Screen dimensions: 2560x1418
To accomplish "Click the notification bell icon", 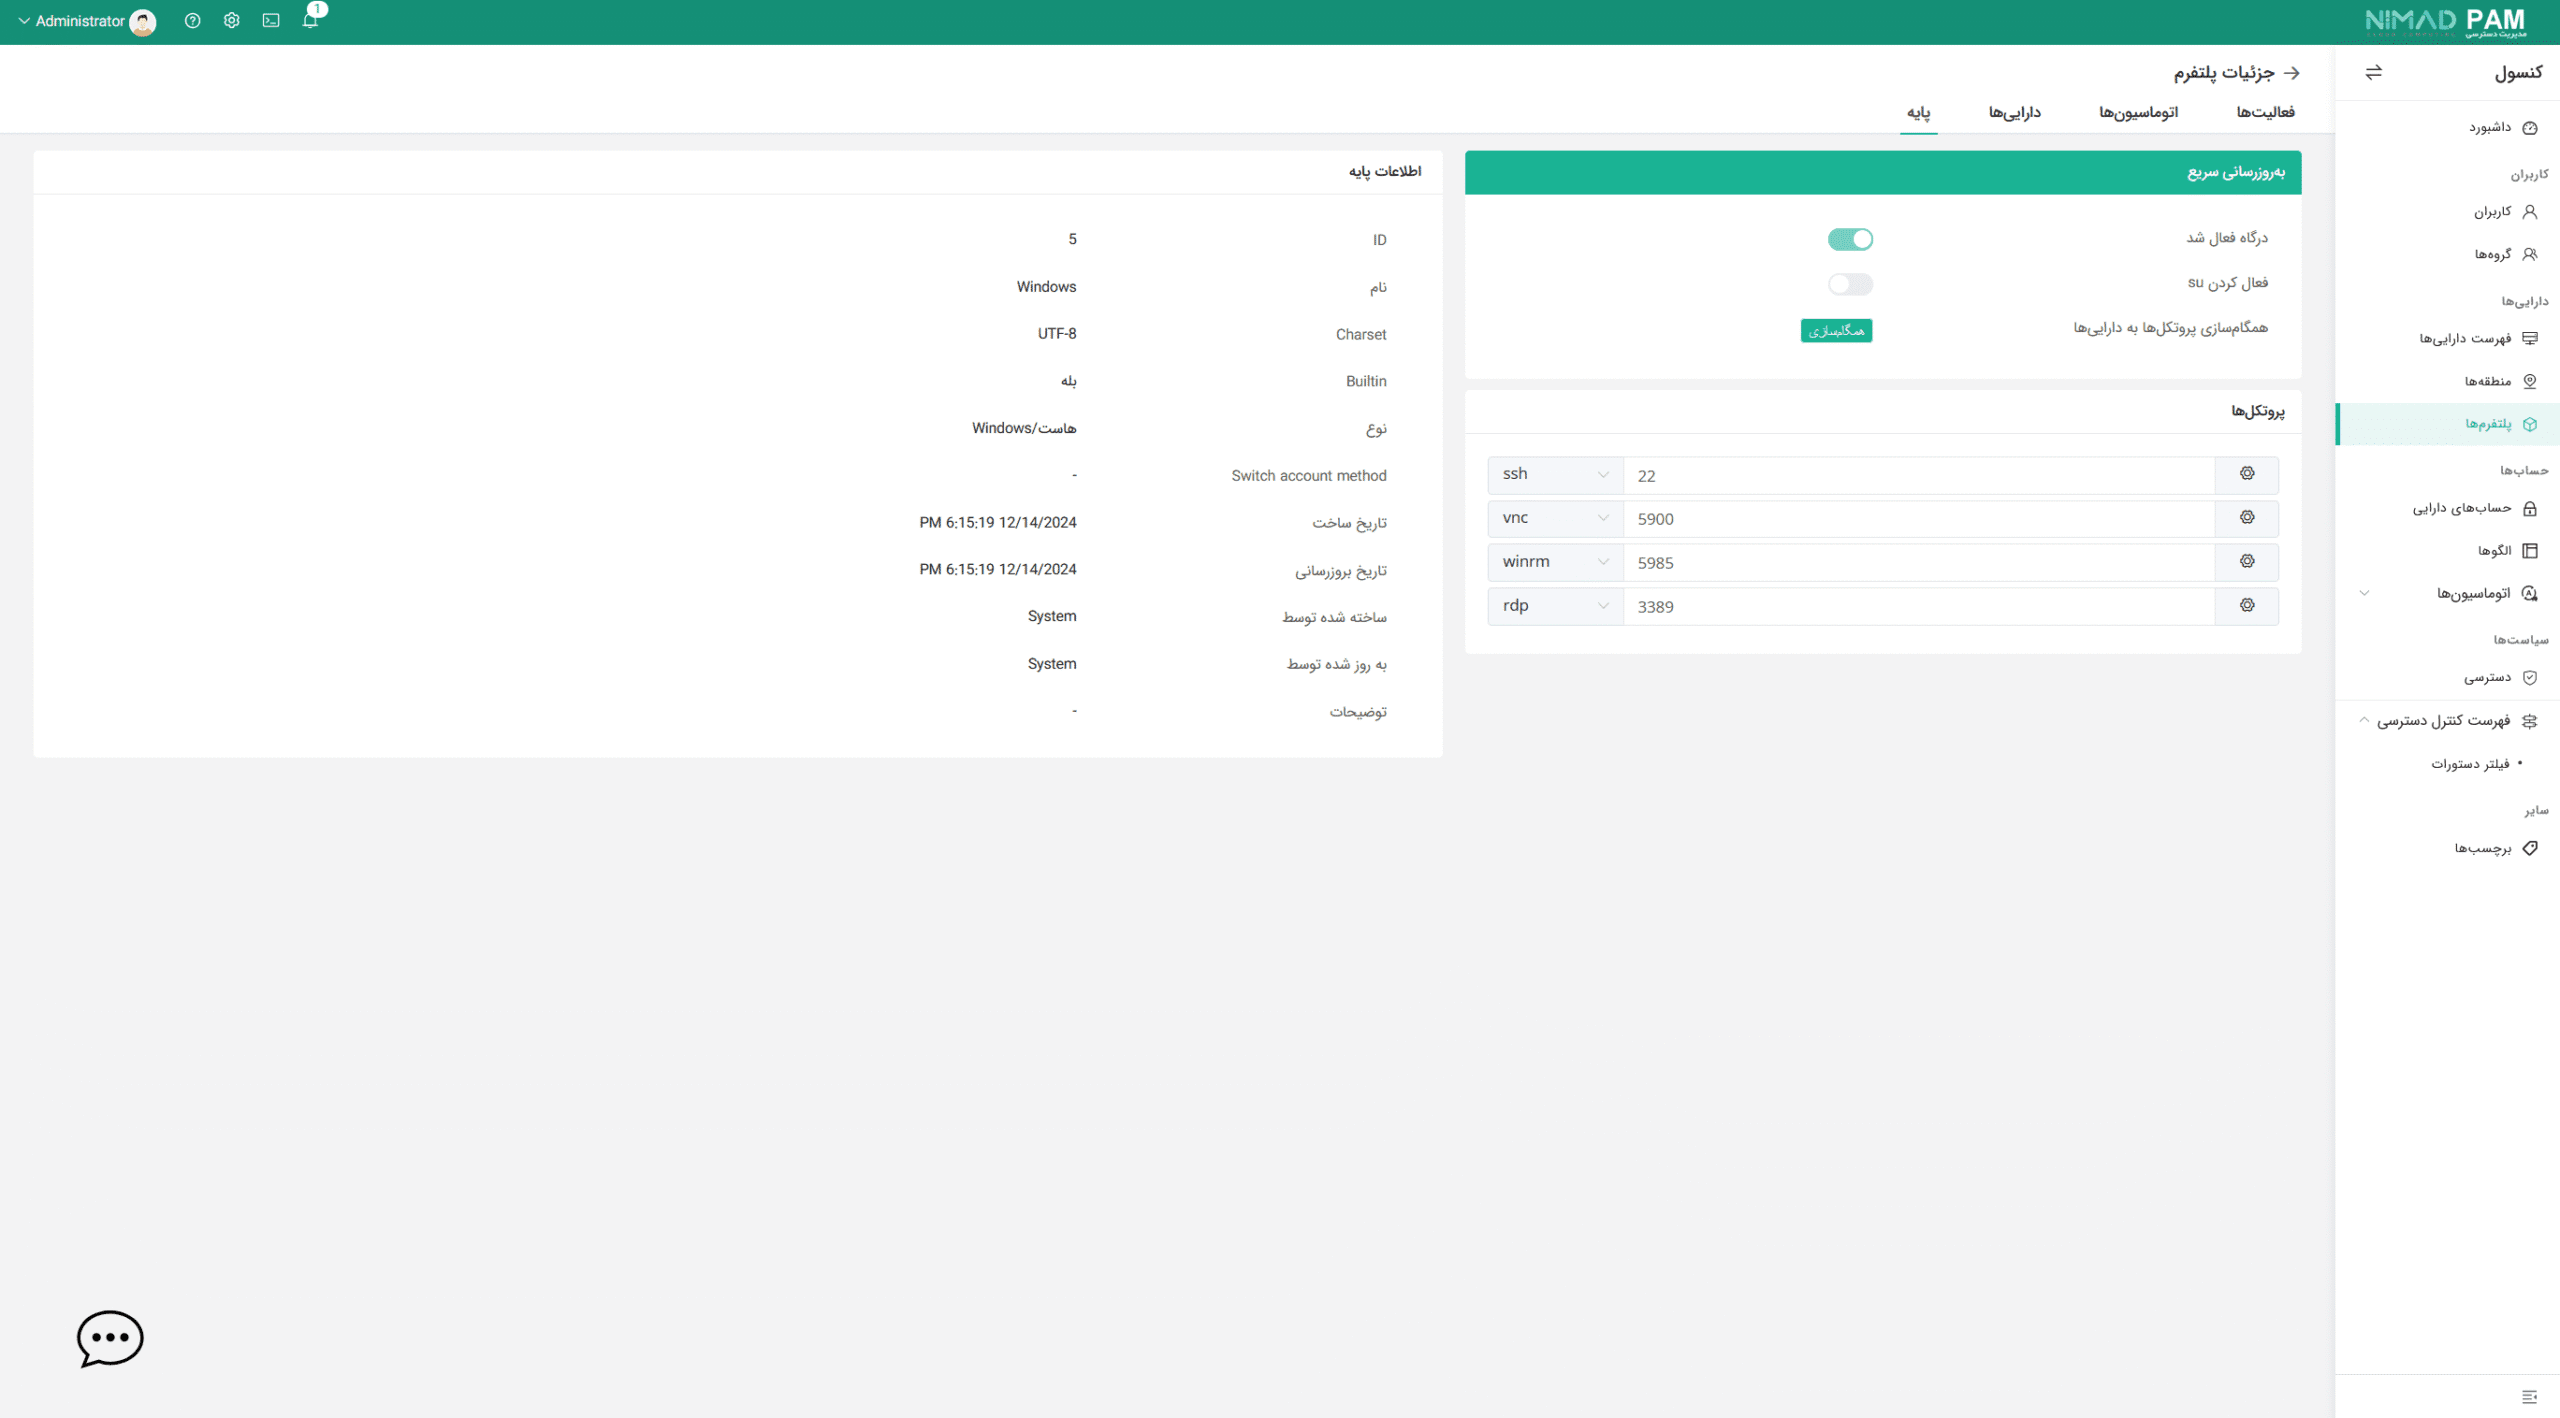I will click(310, 21).
